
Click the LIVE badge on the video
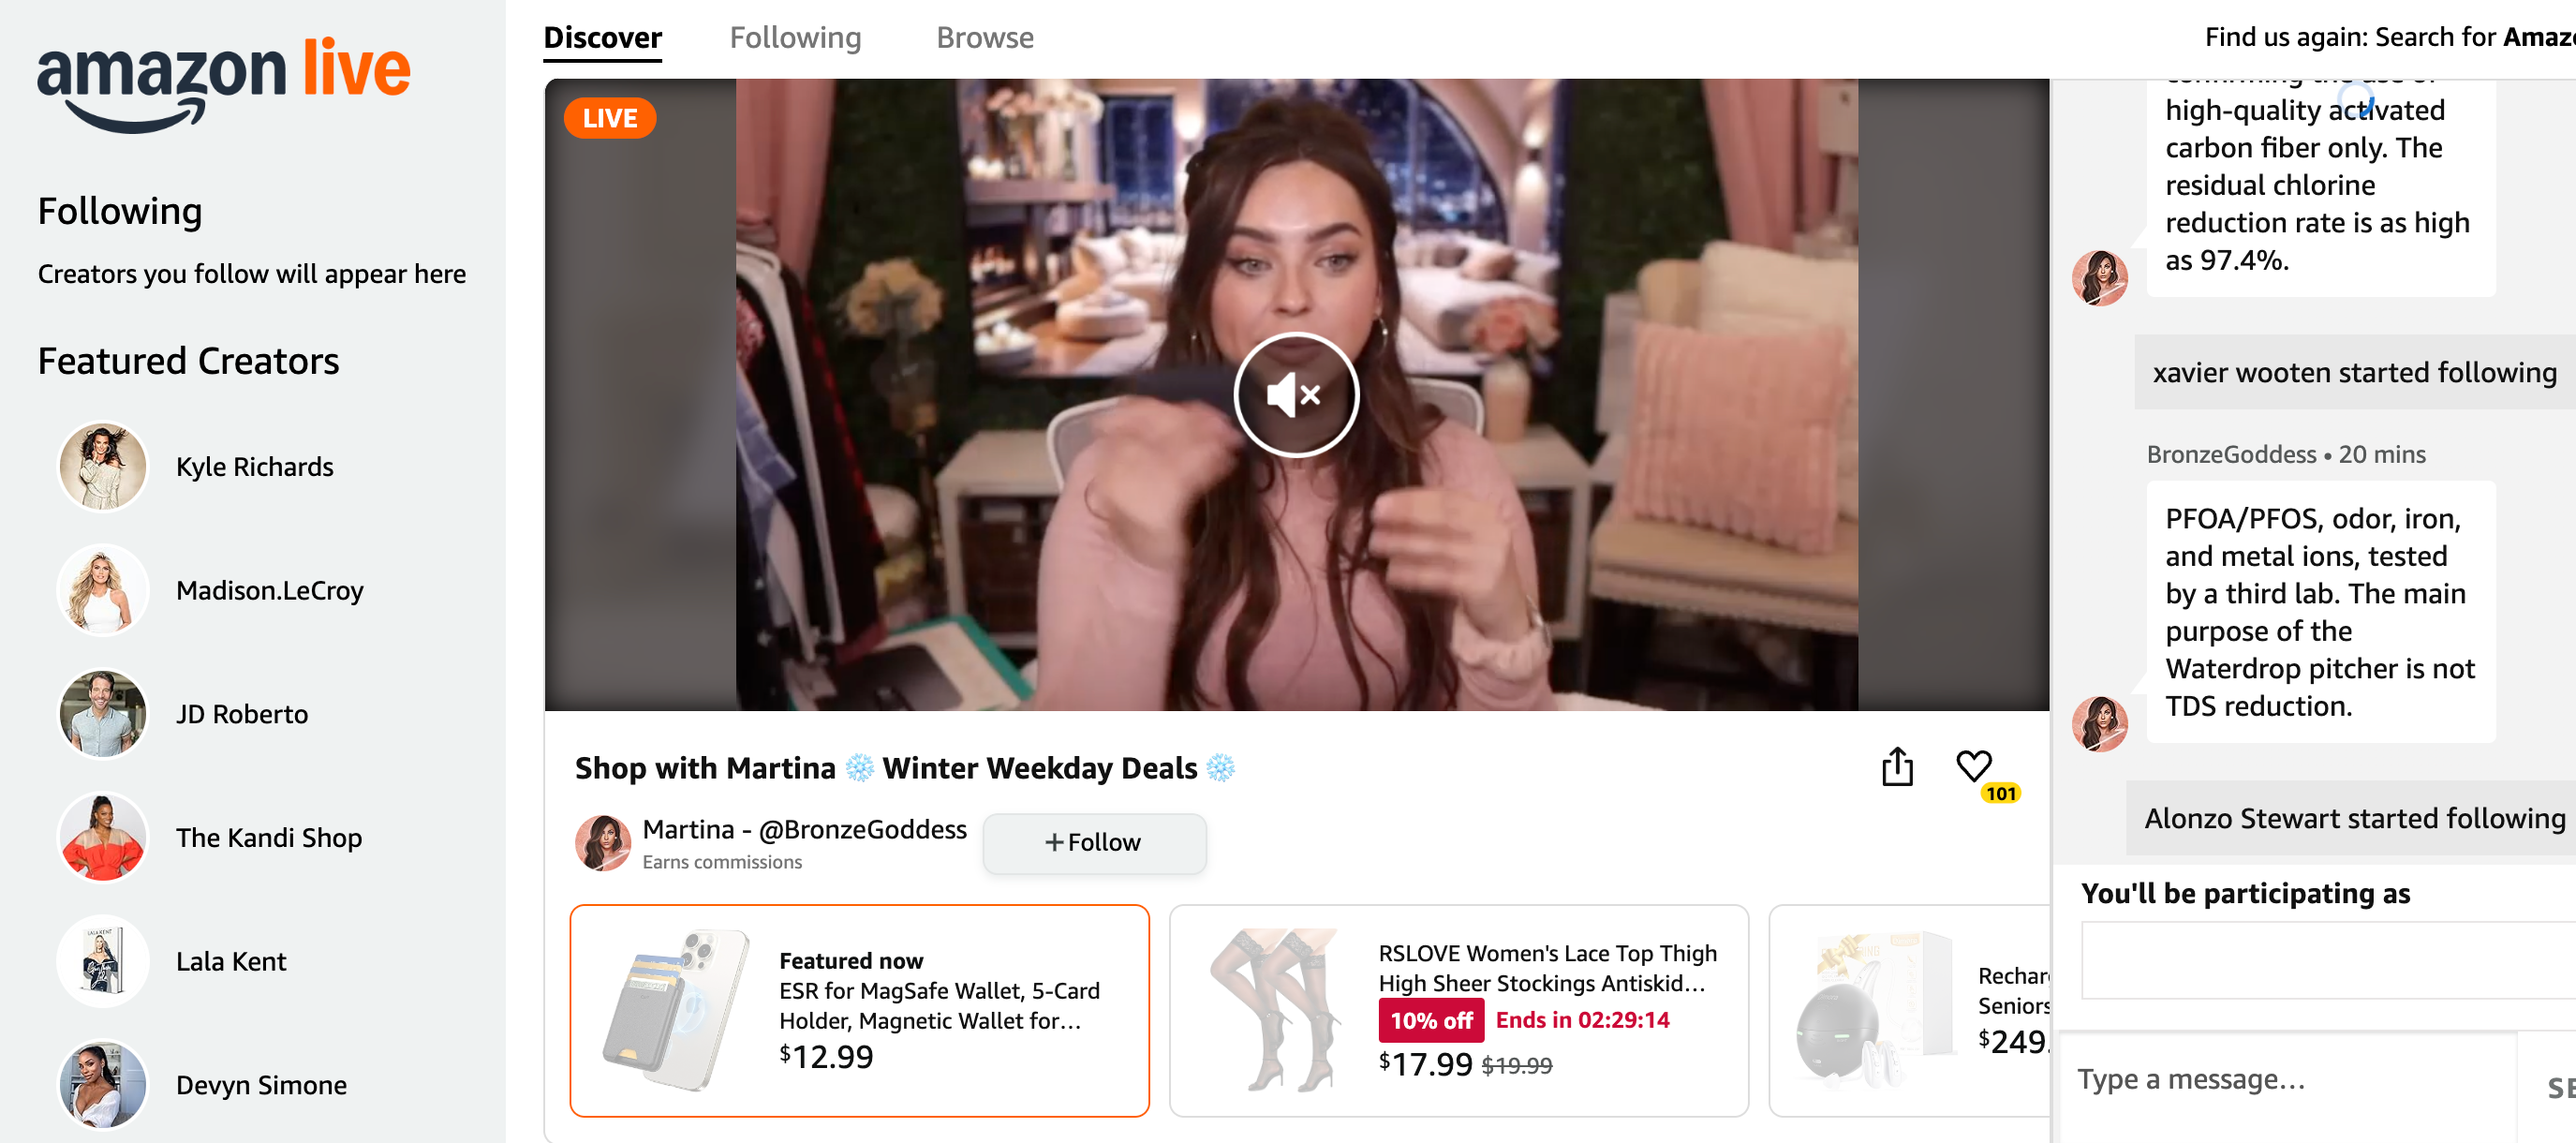coord(610,115)
